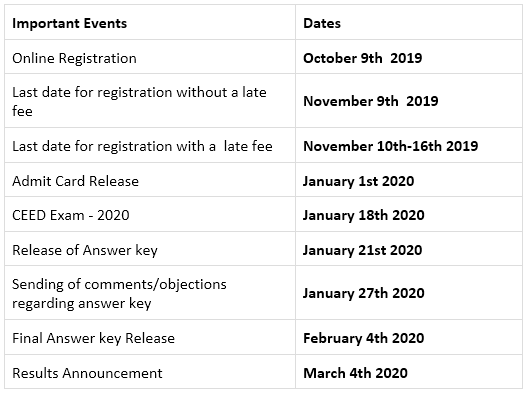The image size is (528, 394).
Task: Select the January 27th 2020 date
Action: coord(363,293)
